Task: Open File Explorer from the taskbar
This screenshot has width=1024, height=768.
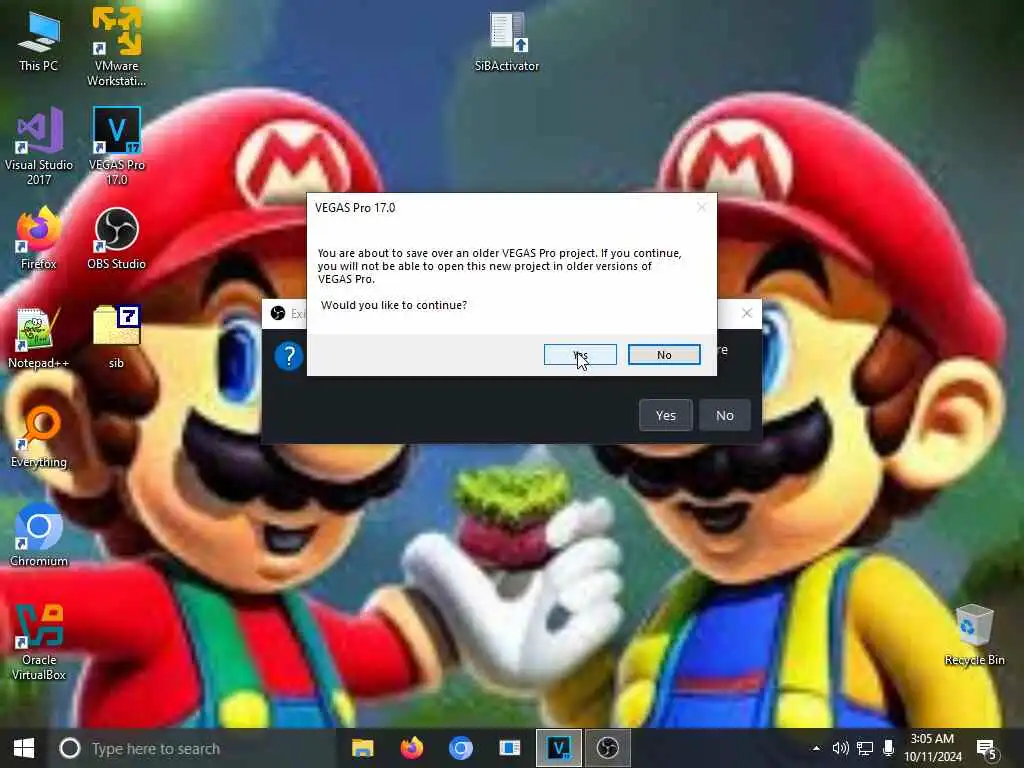Action: click(362, 748)
